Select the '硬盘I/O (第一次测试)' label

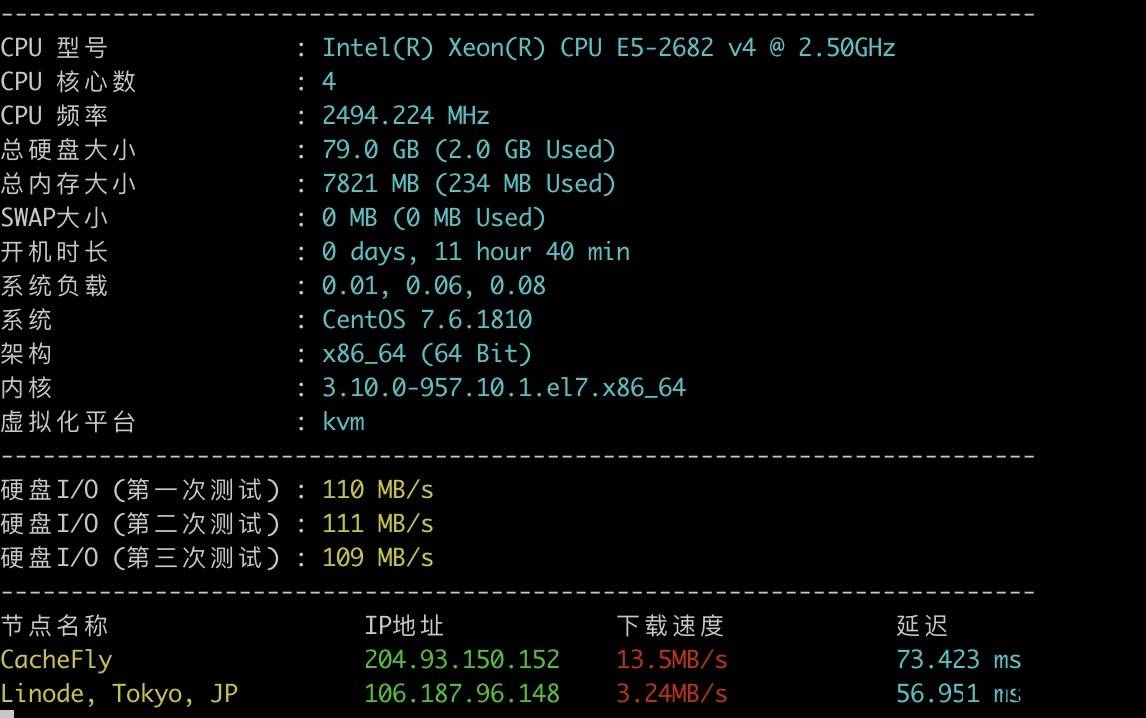[140, 490]
